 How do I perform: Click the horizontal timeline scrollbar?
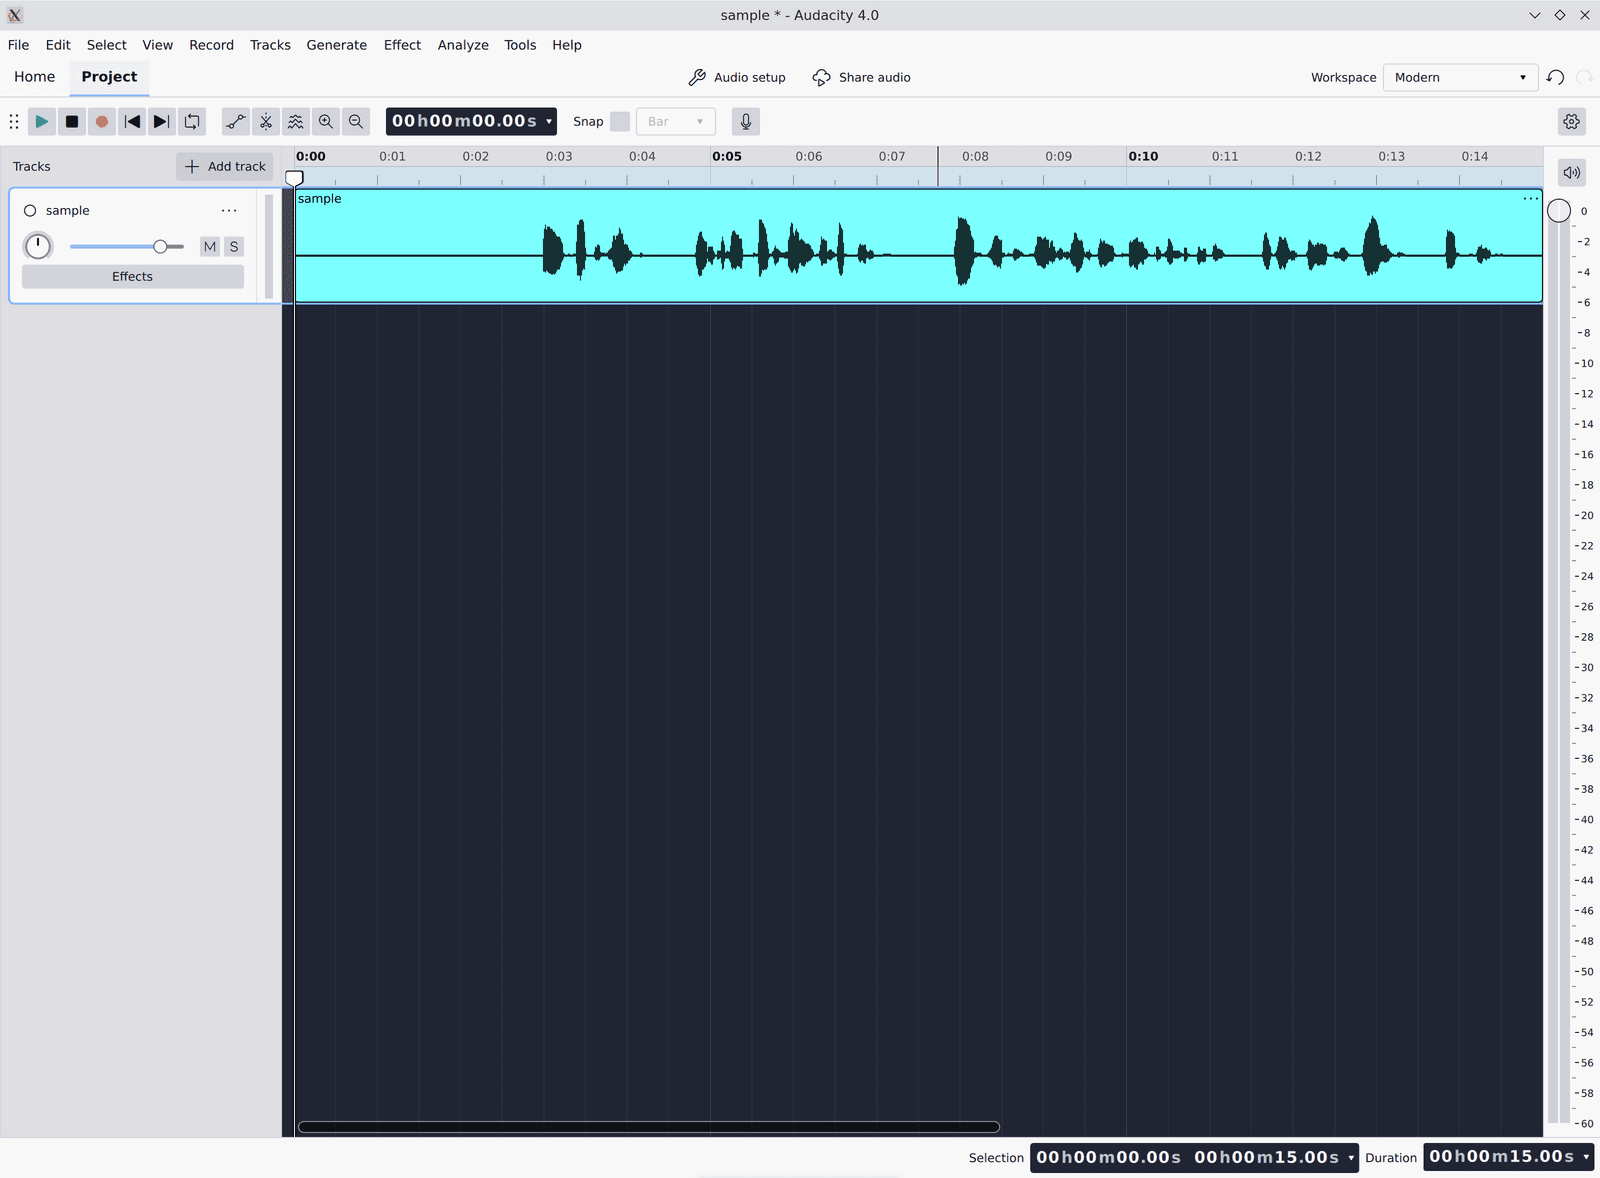point(649,1127)
